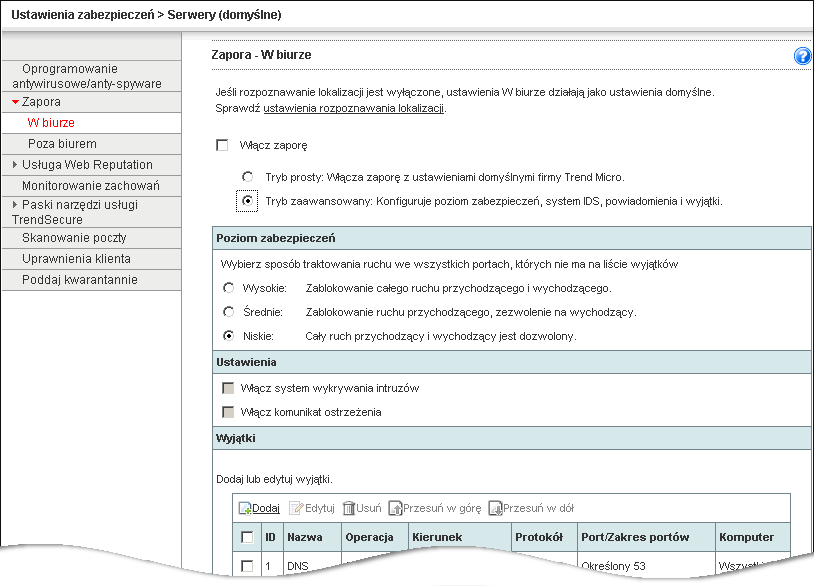Click the Przesuń w górę icon
This screenshot has height=586, width=814.
coord(396,508)
